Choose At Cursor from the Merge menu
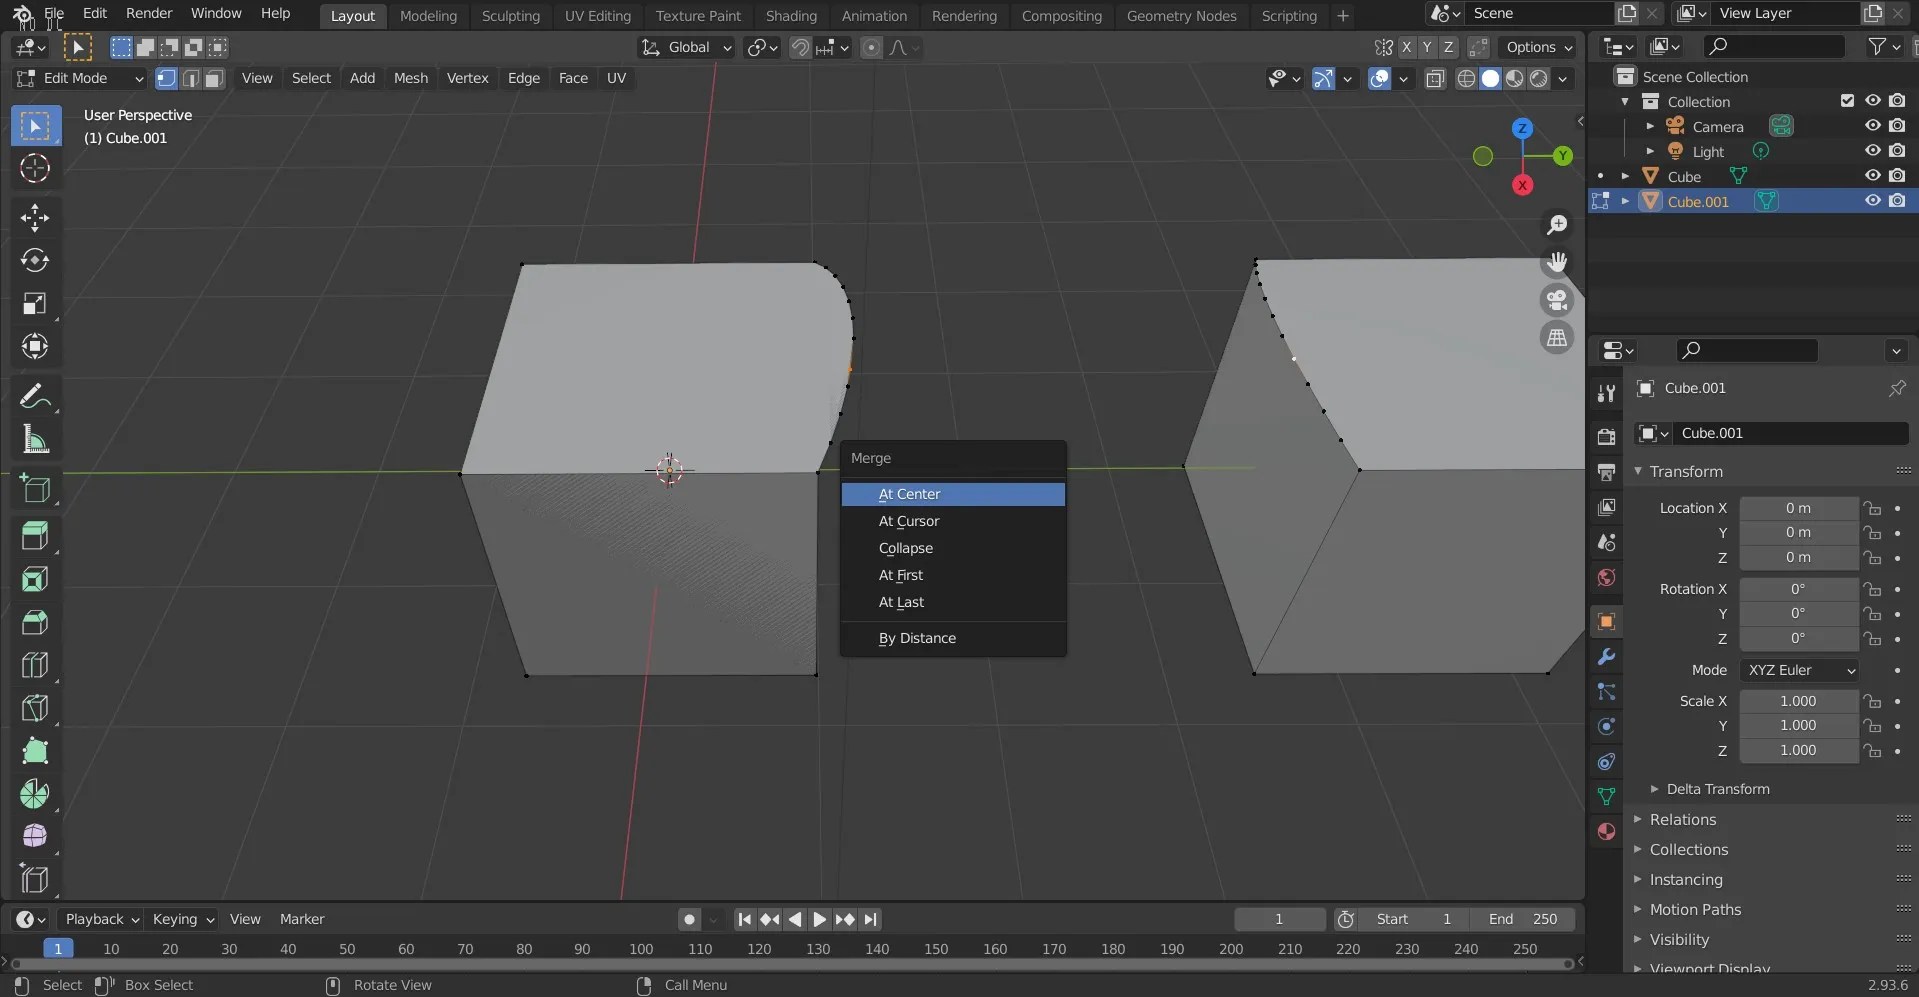The width and height of the screenshot is (1919, 997). pos(908,521)
